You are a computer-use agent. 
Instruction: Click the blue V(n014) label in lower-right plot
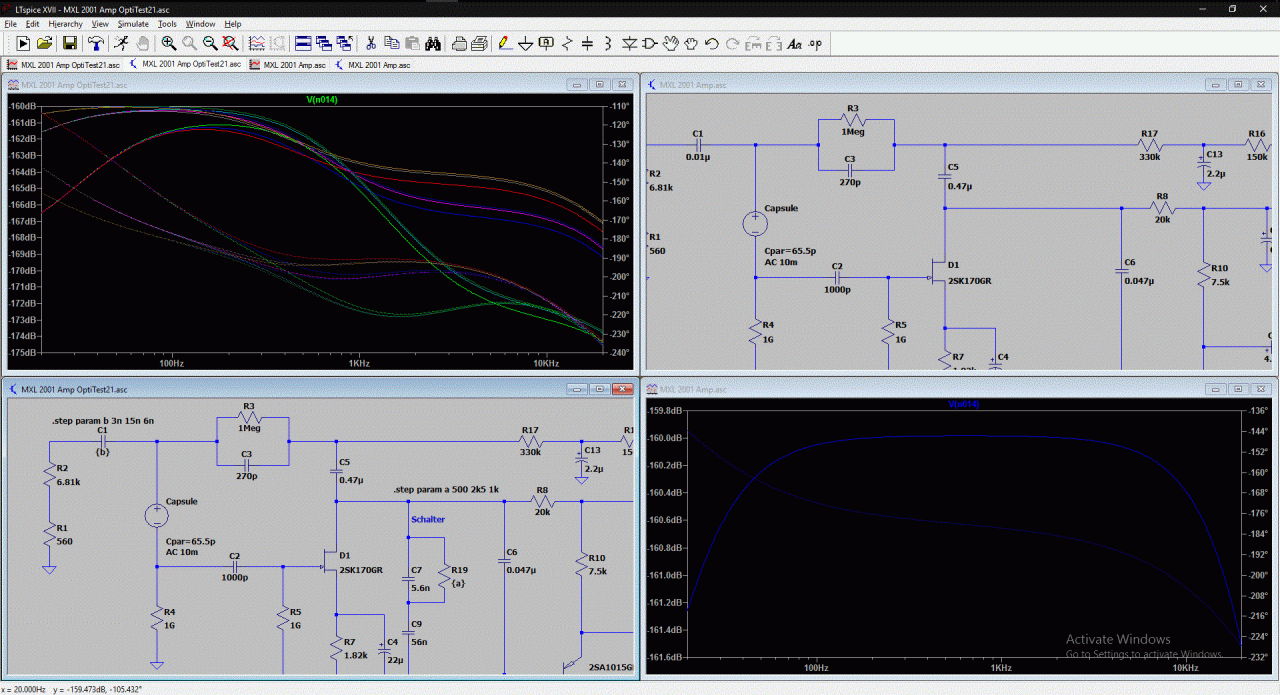click(962, 404)
